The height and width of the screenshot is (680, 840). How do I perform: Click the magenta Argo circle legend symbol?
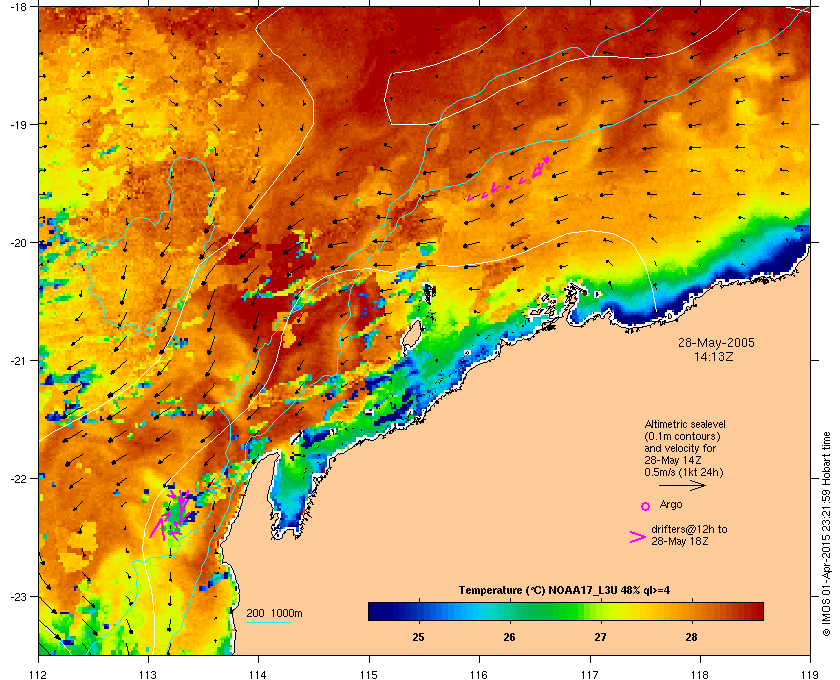point(645,506)
